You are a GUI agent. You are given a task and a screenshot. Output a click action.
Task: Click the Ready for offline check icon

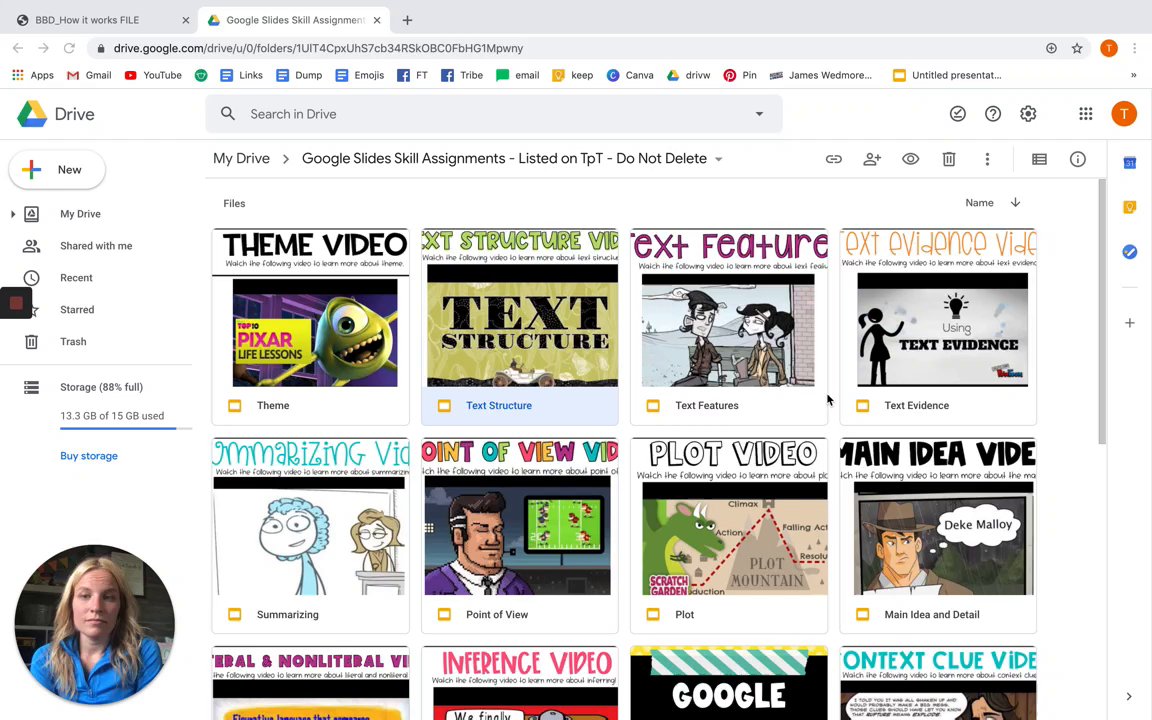pos(957,114)
